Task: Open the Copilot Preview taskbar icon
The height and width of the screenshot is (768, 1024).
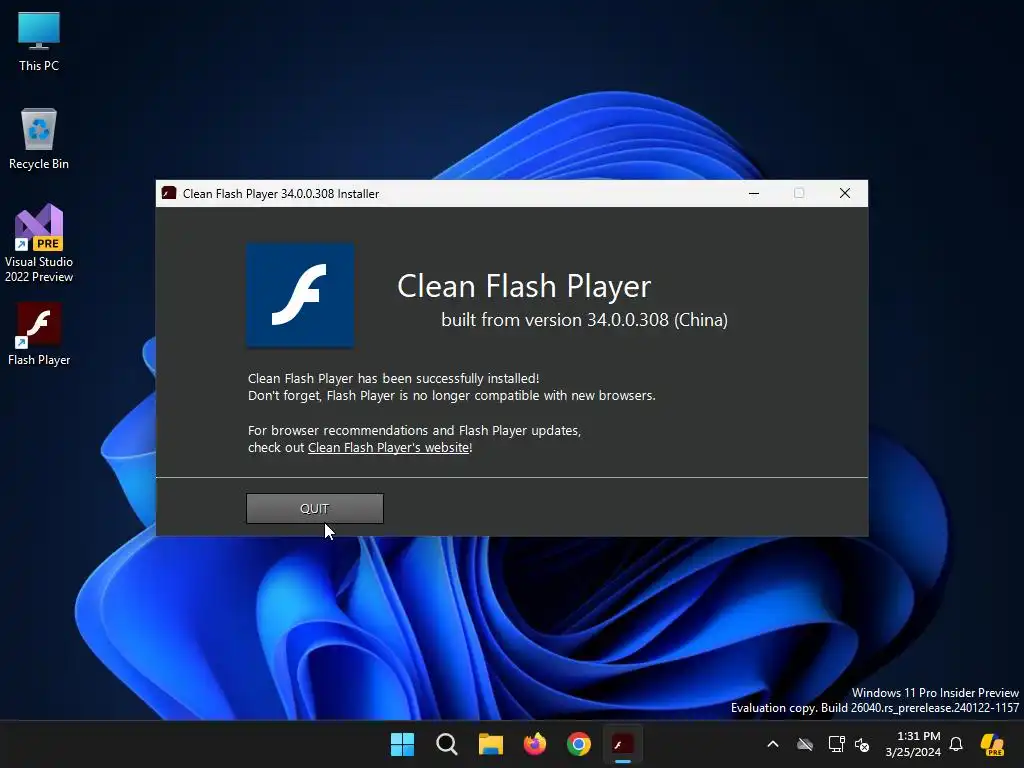Action: [992, 744]
